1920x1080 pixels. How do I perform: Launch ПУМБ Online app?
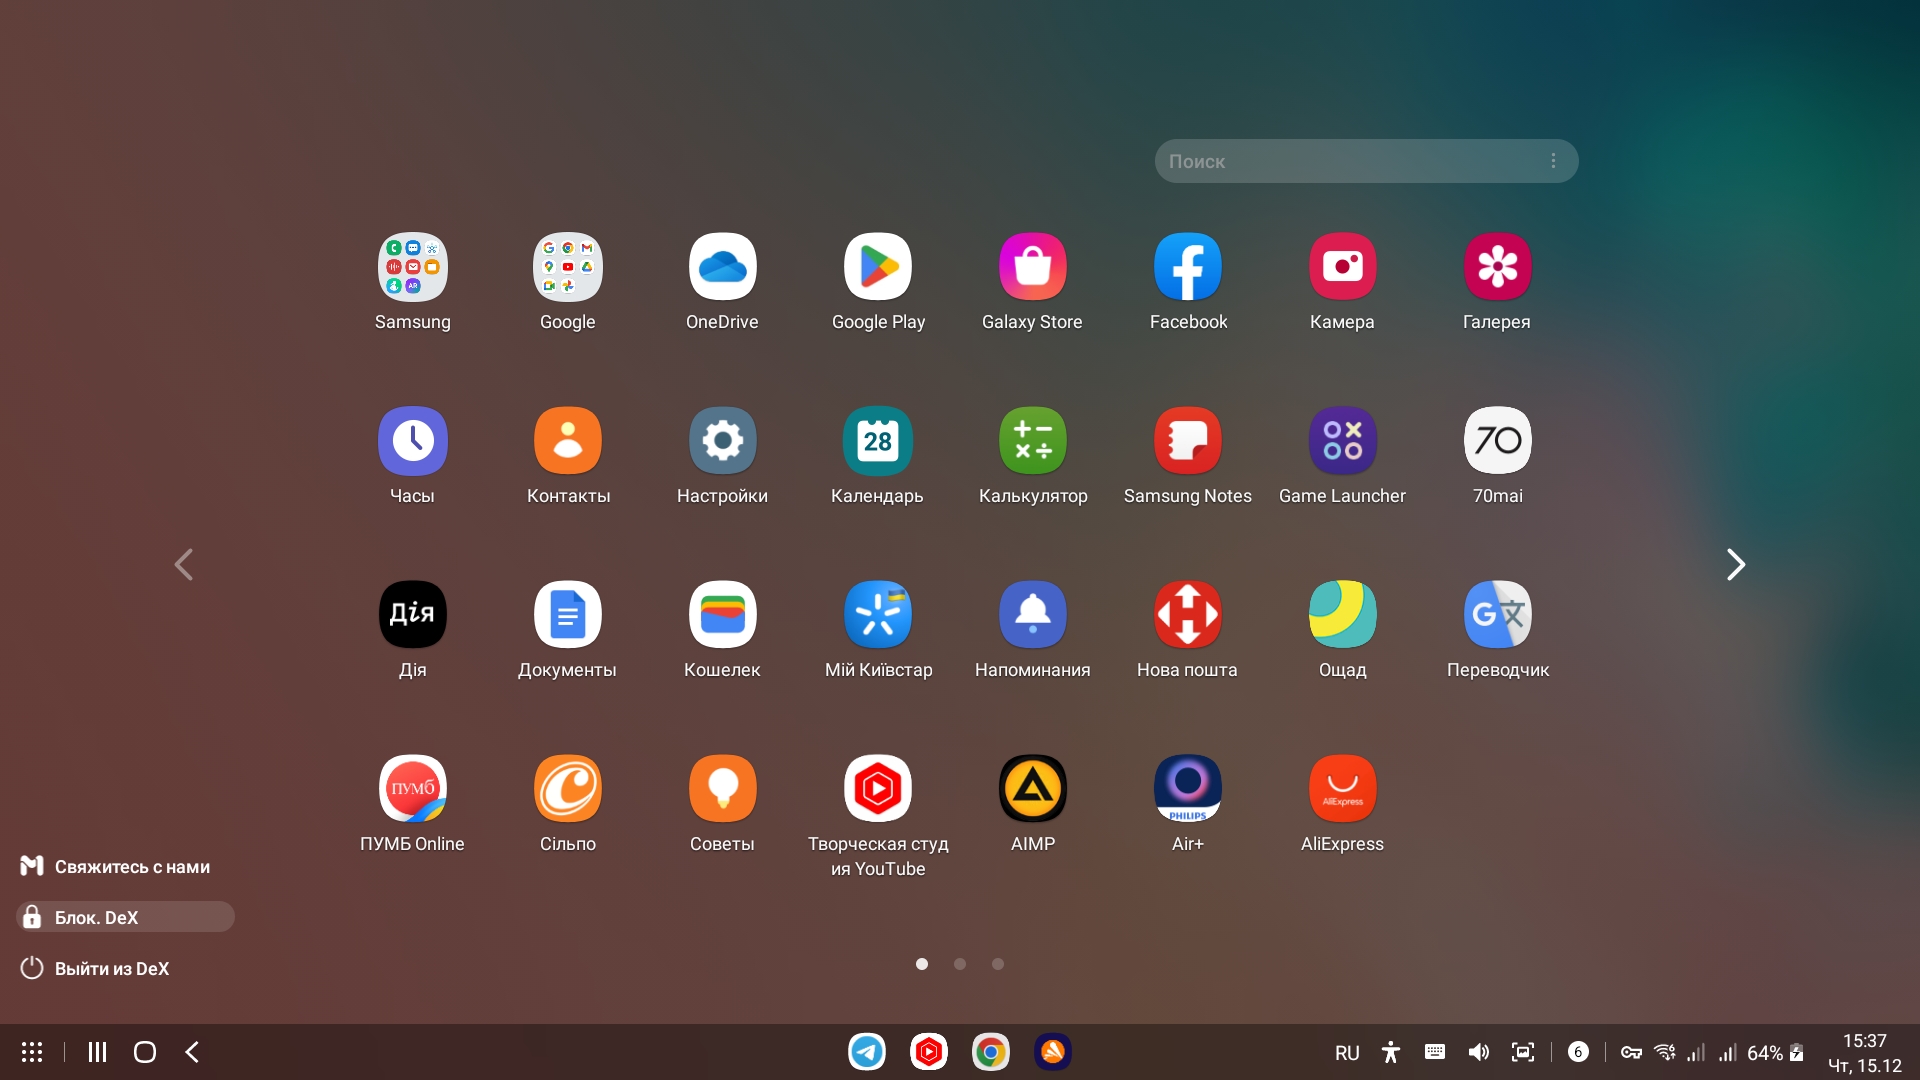click(x=412, y=789)
